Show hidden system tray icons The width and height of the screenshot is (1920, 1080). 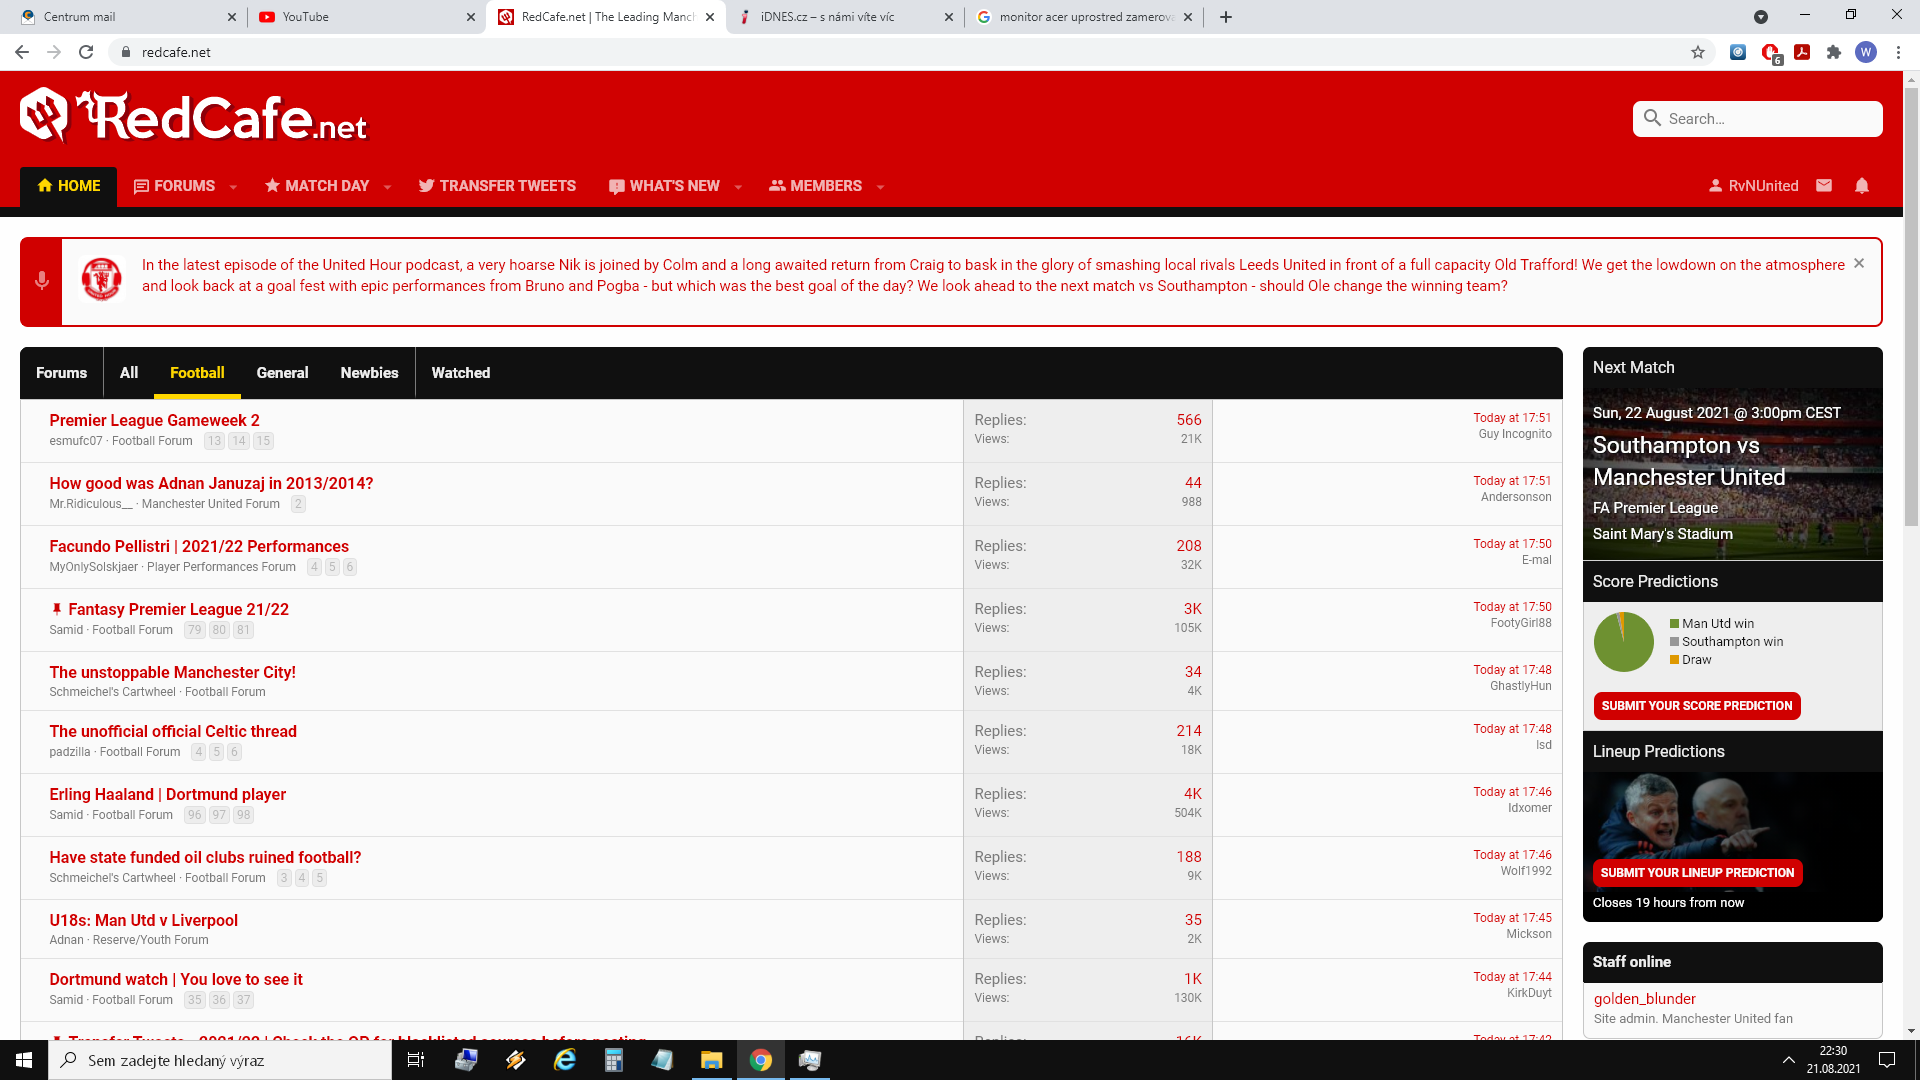(x=1788, y=1060)
